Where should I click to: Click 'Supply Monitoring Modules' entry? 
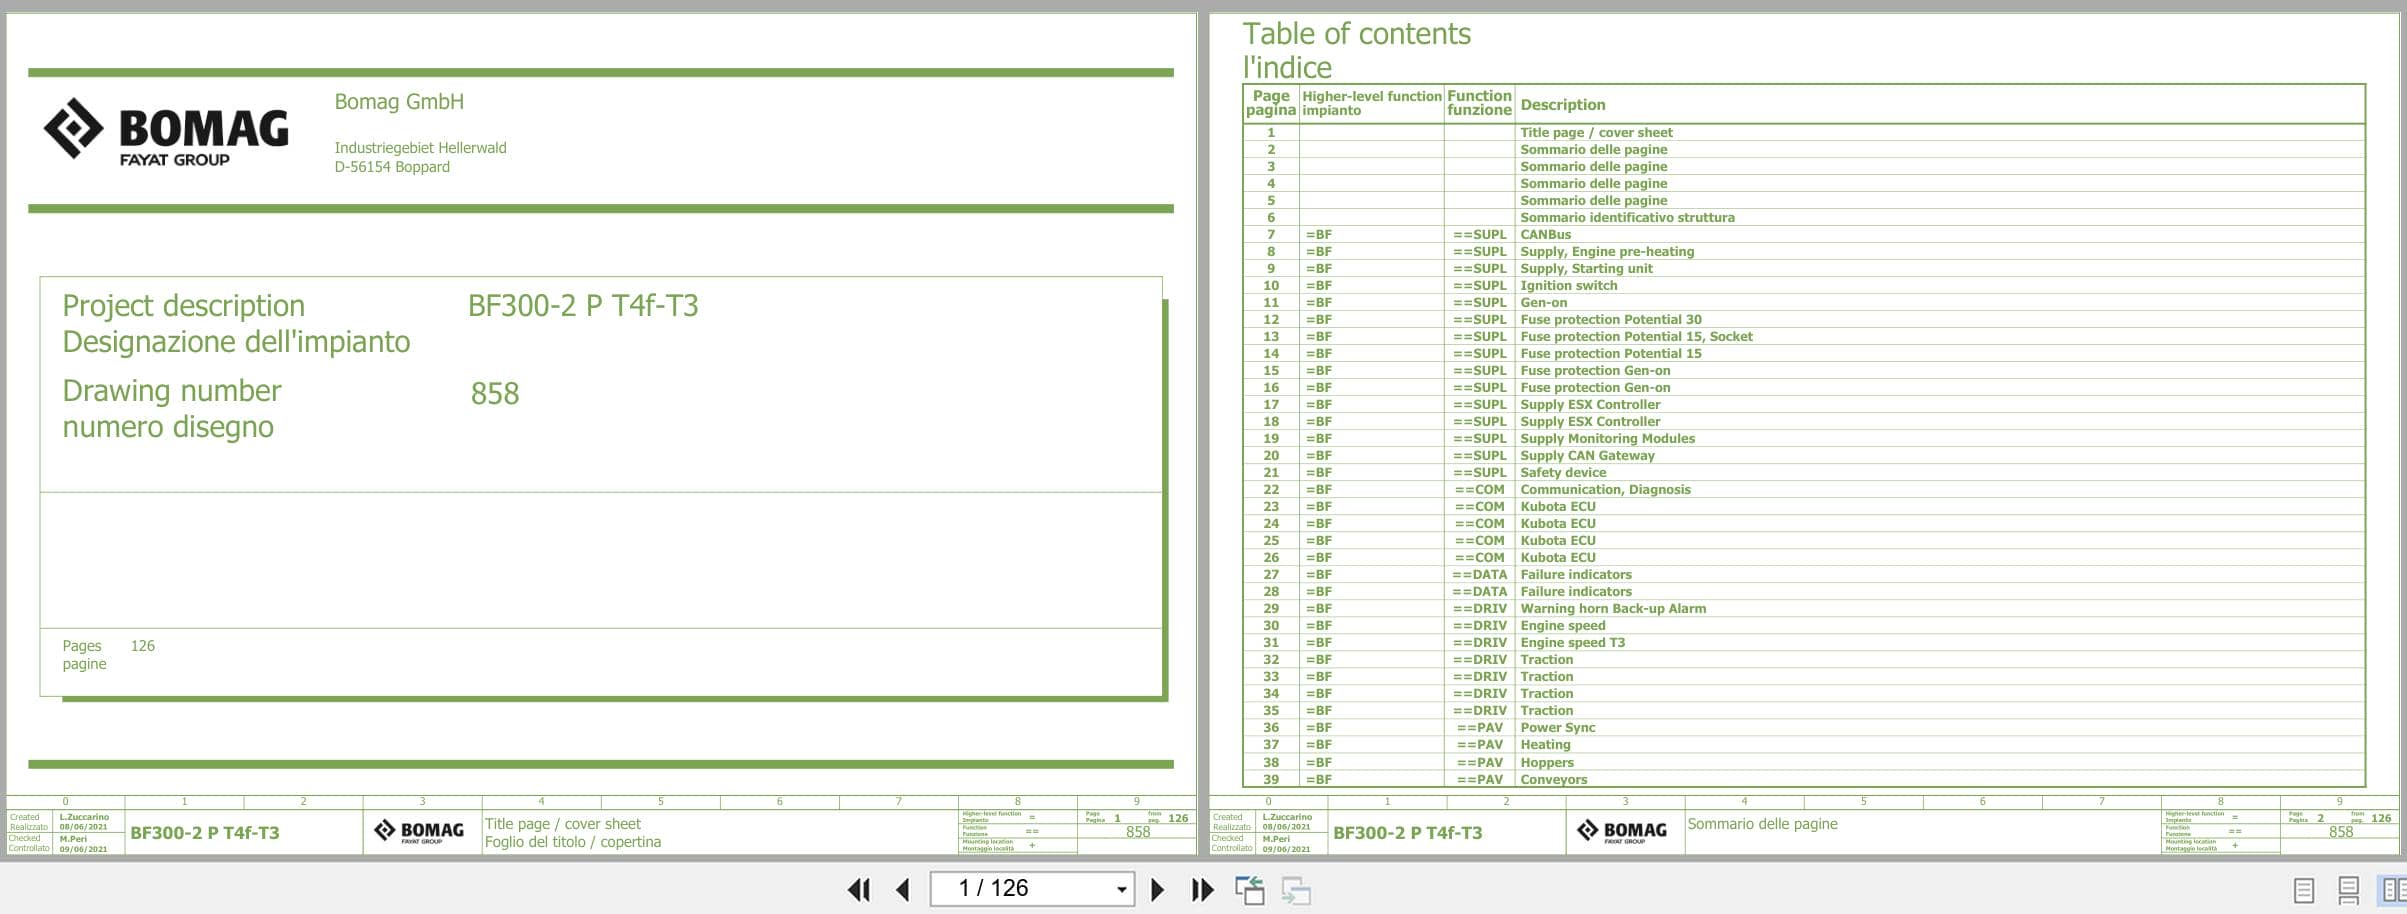click(1607, 438)
